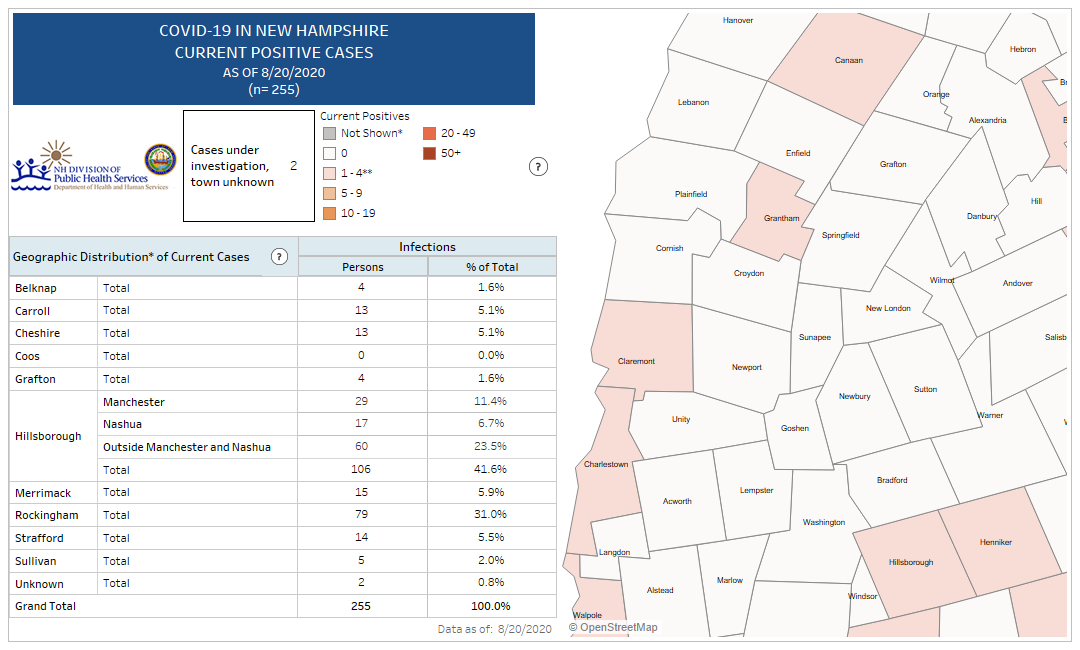Image resolution: width=1080 pixels, height=650 pixels.
Task: Click the Geographic Distribution help question mark
Action: coord(280,257)
